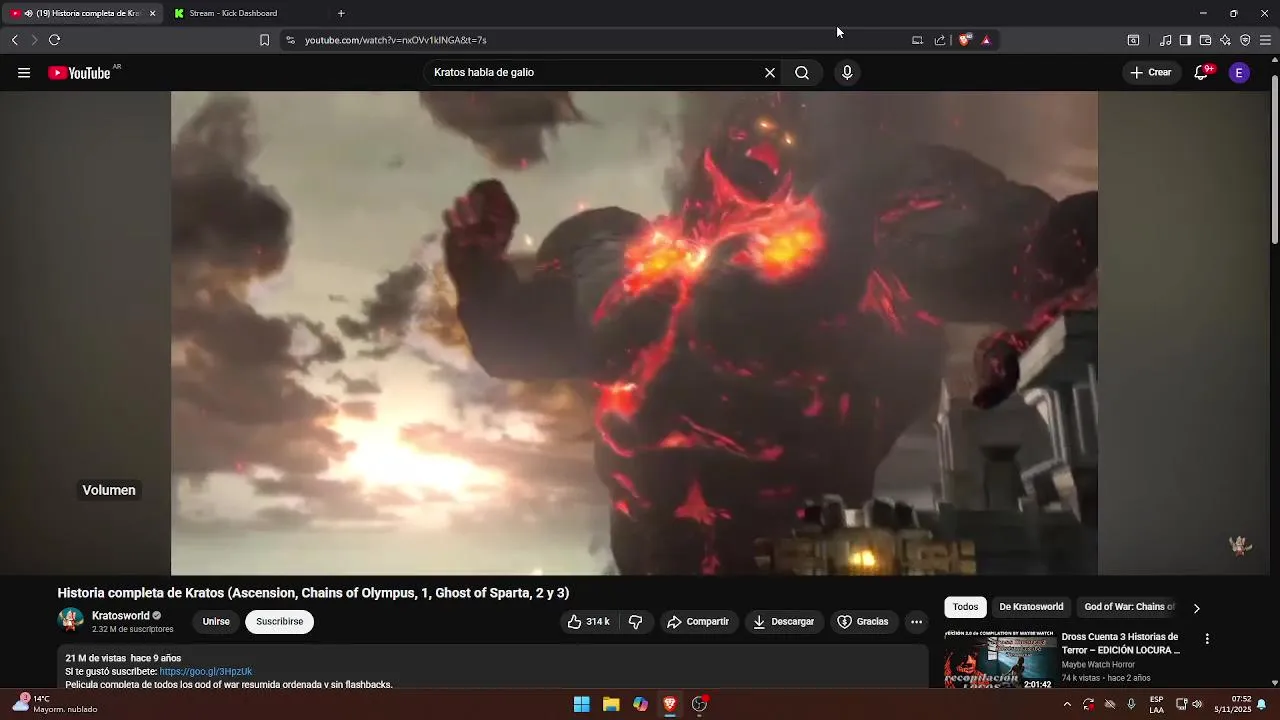
Task: Open YouTube notifications bell
Action: 1202,73
